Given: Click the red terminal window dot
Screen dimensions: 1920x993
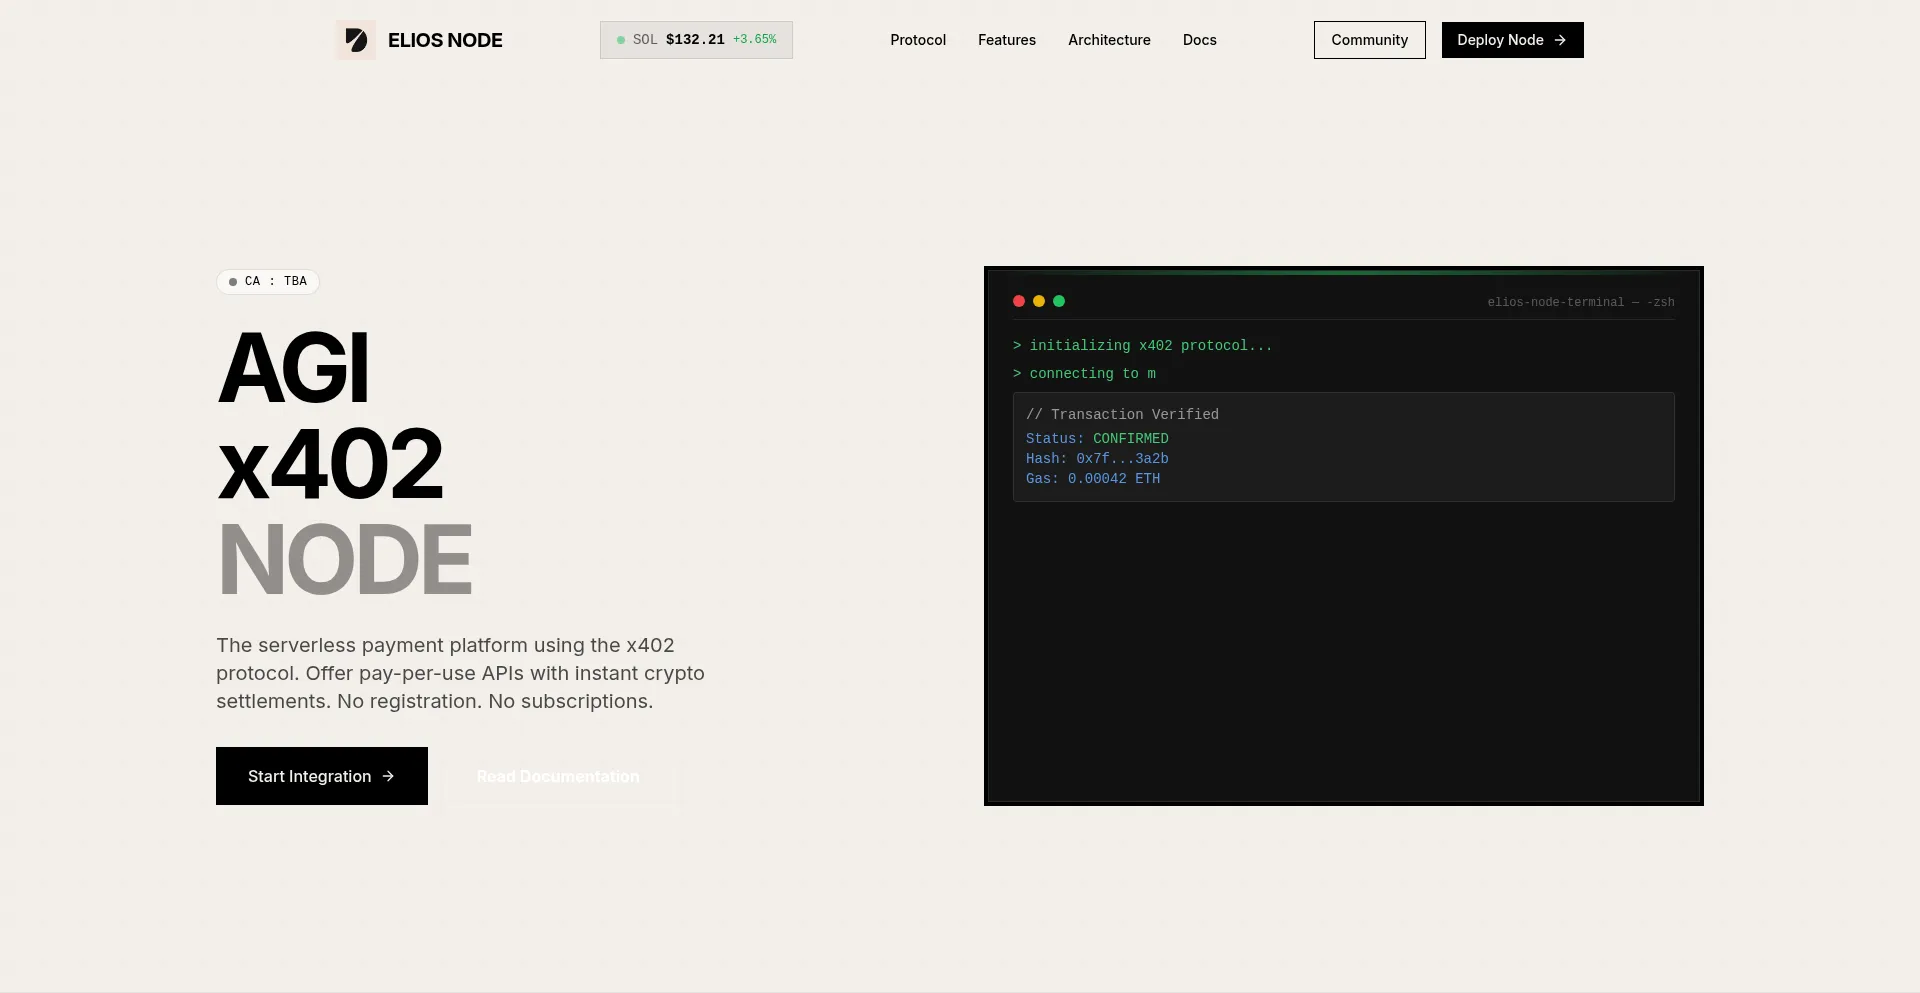Looking at the screenshot, I should point(1019,301).
